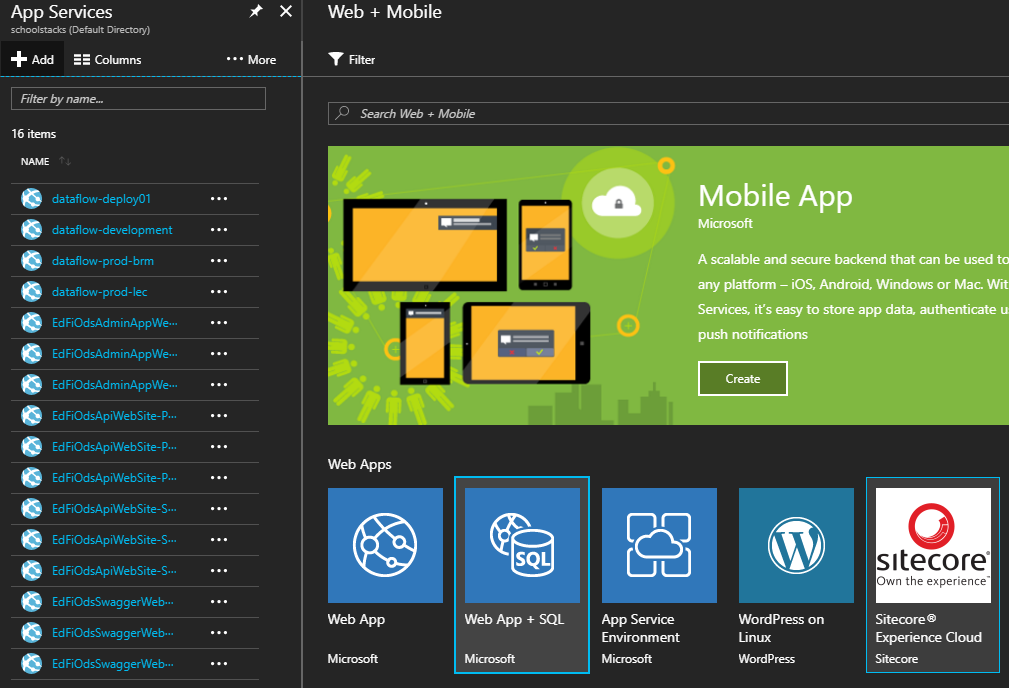Select the Web App + SQL tile icon
Screen dimensions: 1009x688
(523, 545)
